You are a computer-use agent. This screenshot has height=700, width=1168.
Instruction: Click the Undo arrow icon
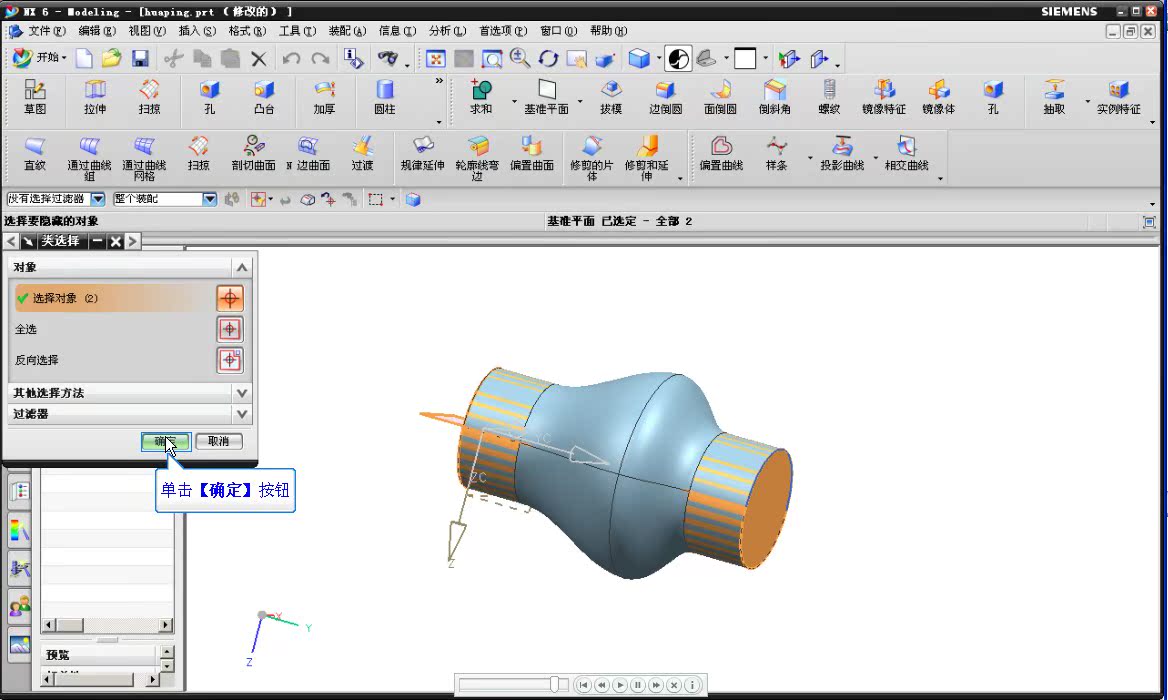coord(291,58)
